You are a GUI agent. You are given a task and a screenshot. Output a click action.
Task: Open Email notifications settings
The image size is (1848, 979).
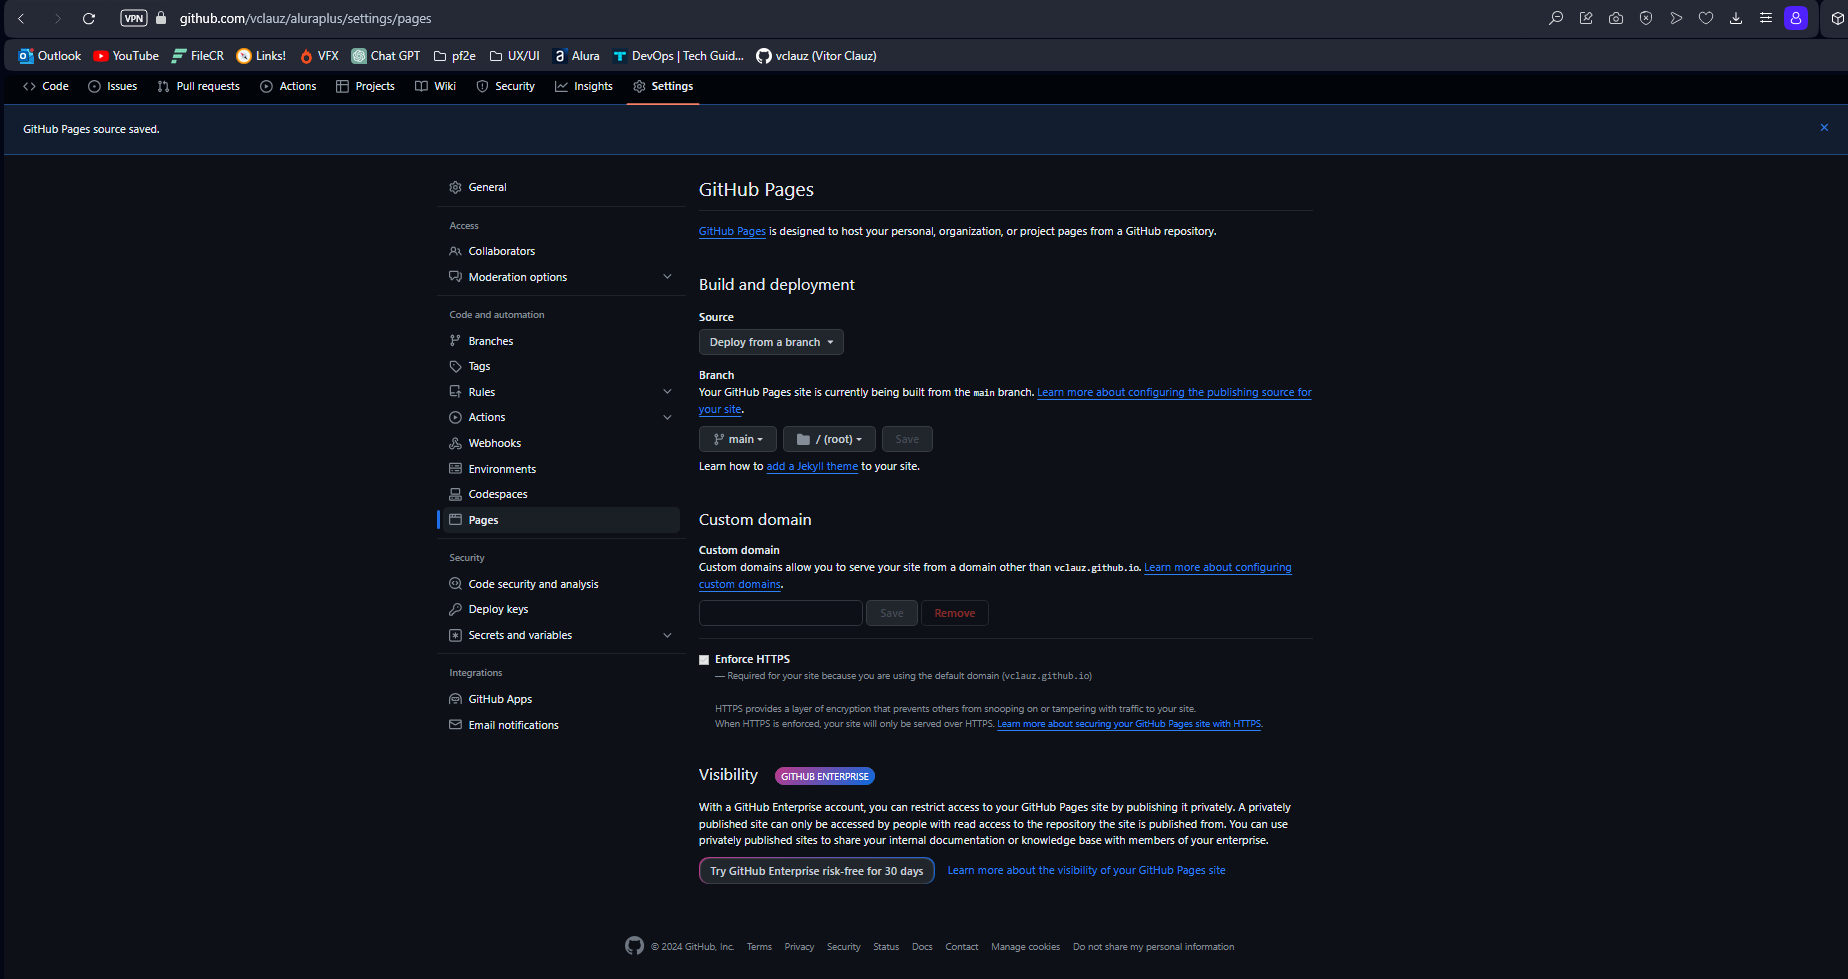(560, 725)
